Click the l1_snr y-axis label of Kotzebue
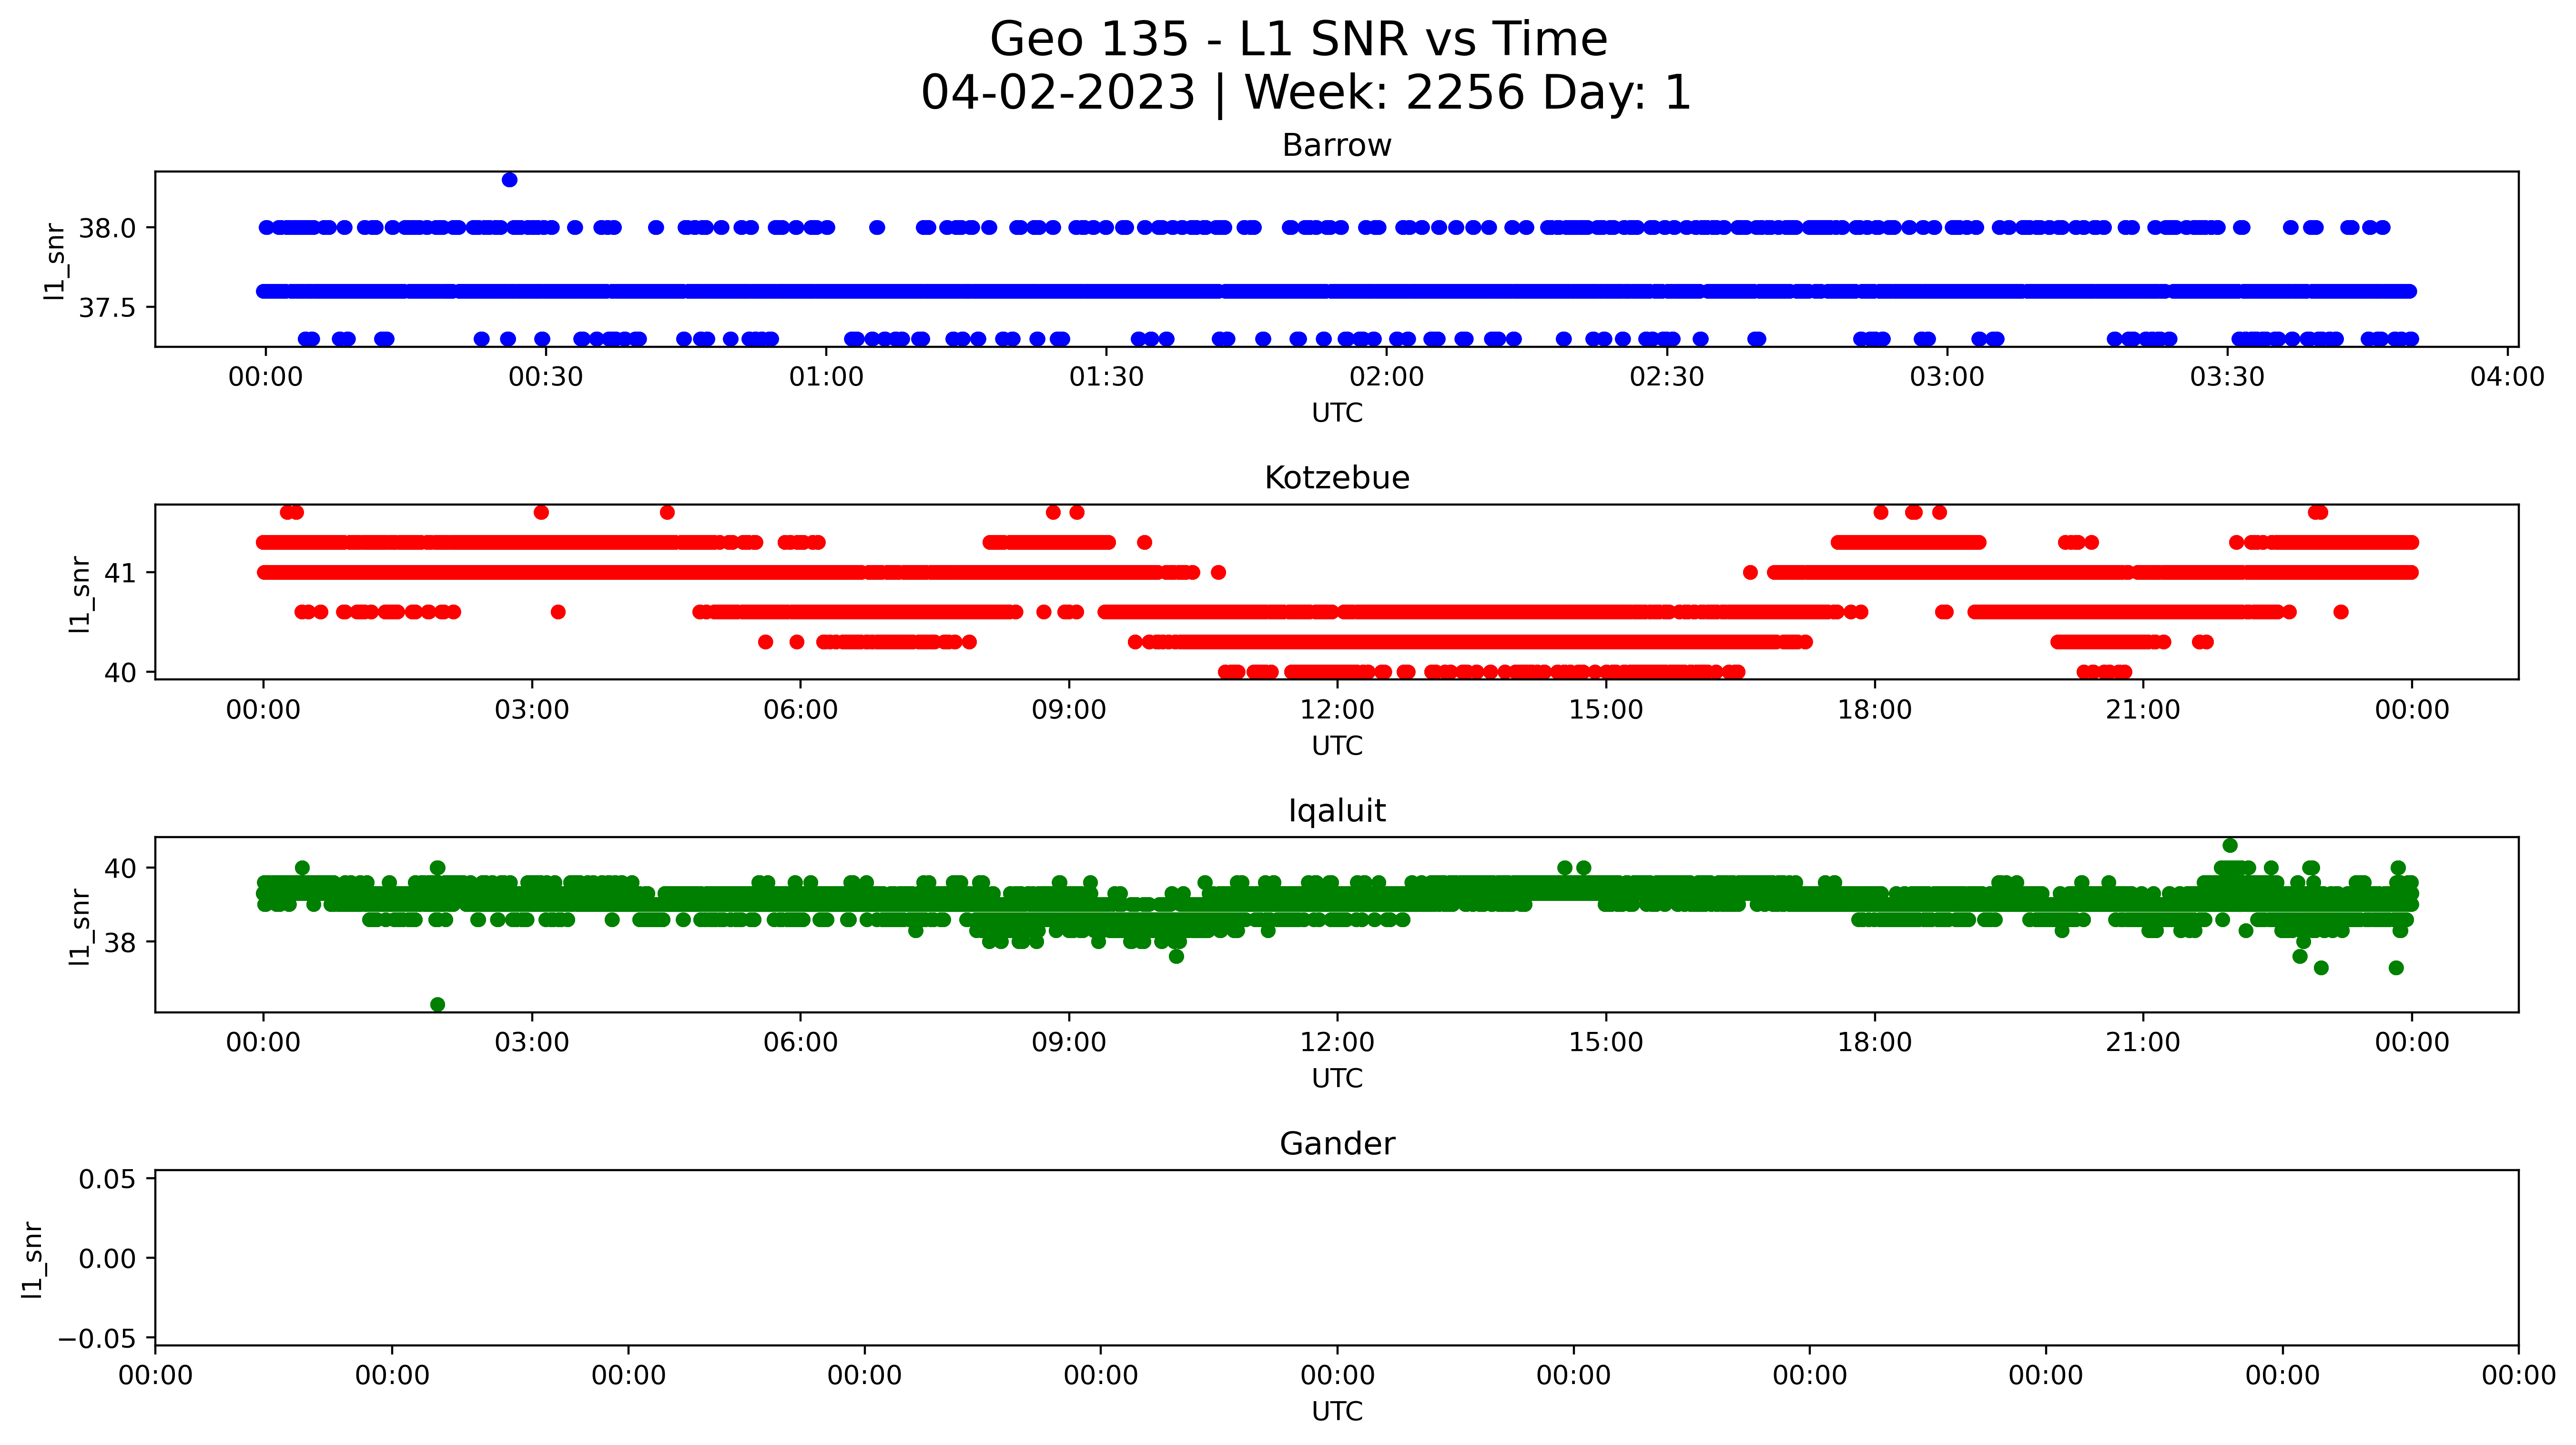 (80, 594)
